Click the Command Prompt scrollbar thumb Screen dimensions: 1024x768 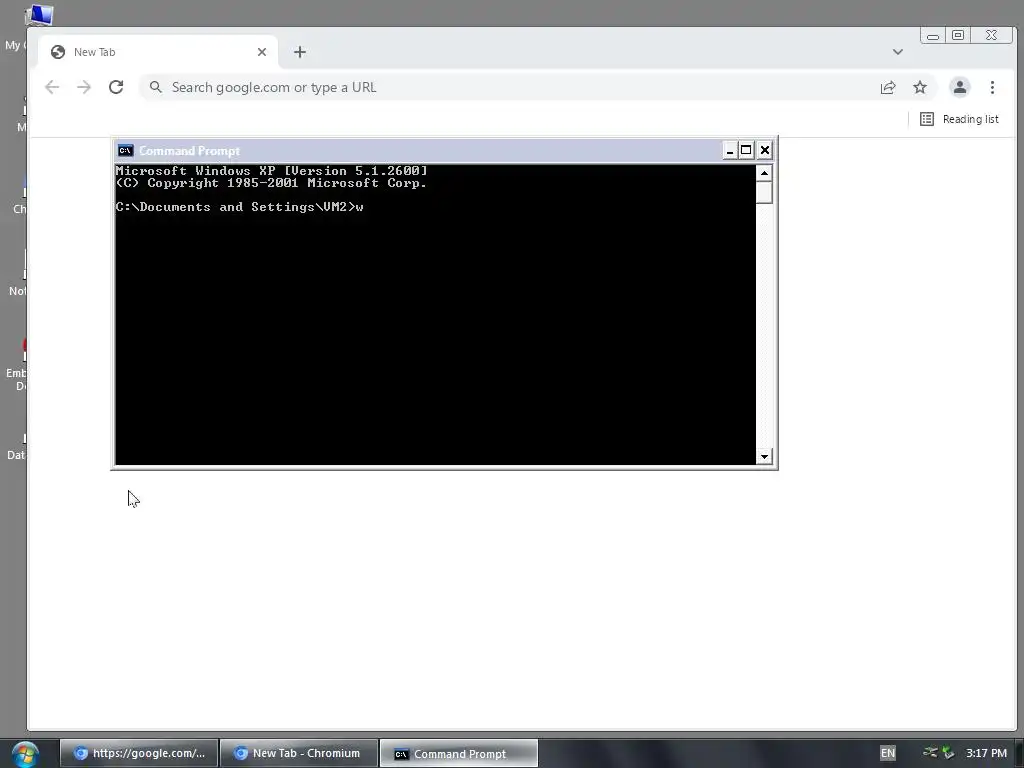[x=764, y=193]
